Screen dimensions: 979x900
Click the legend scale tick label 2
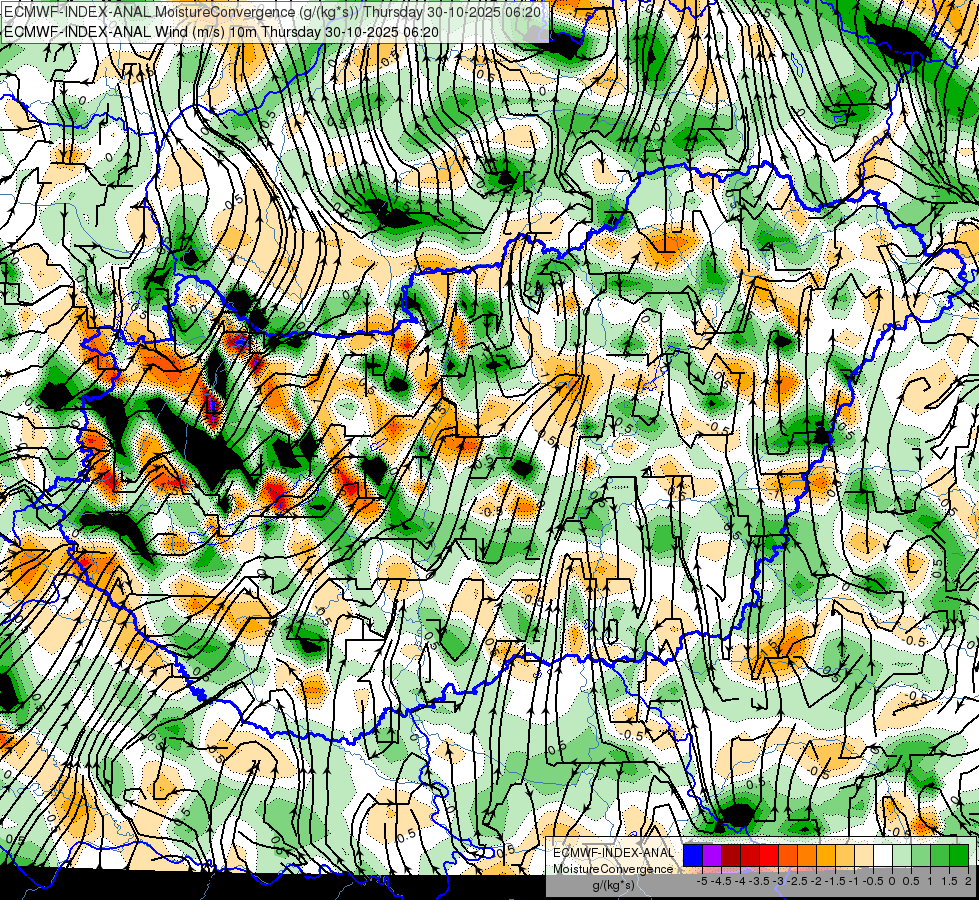(968, 881)
